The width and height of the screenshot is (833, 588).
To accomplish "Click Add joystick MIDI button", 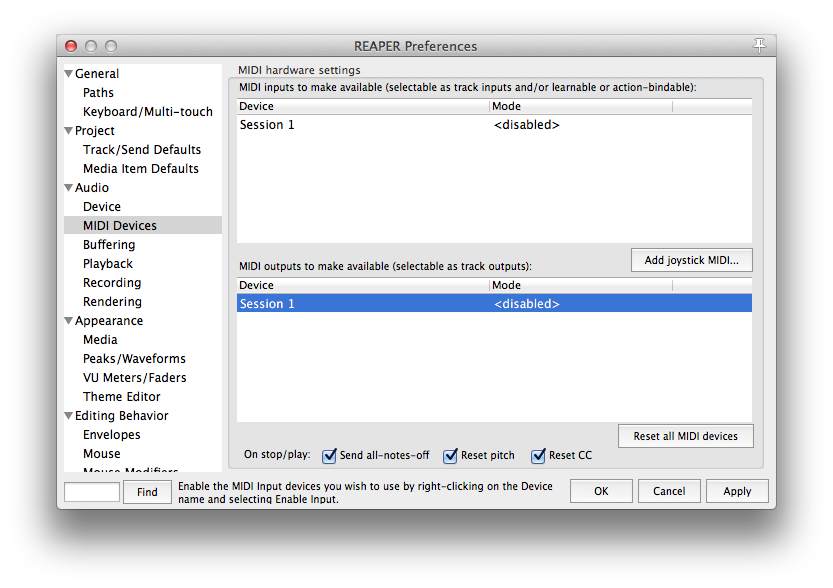I will (x=692, y=260).
